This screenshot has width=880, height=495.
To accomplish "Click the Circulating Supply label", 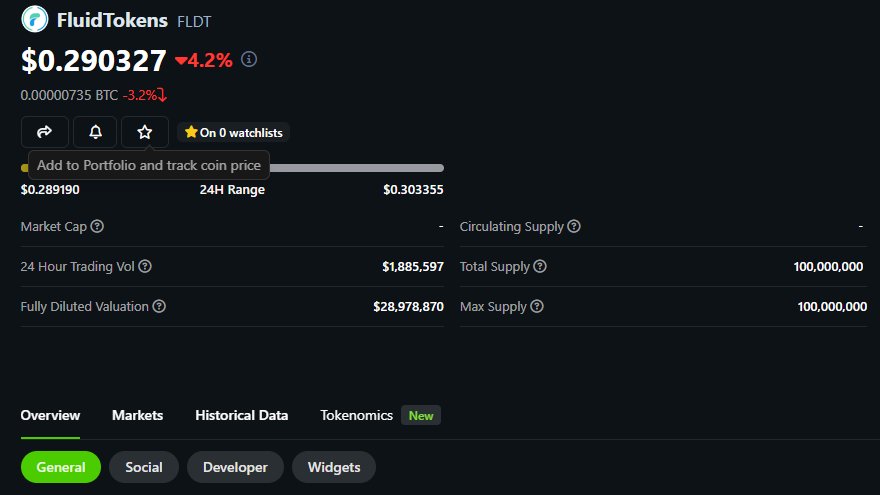I will (x=511, y=226).
